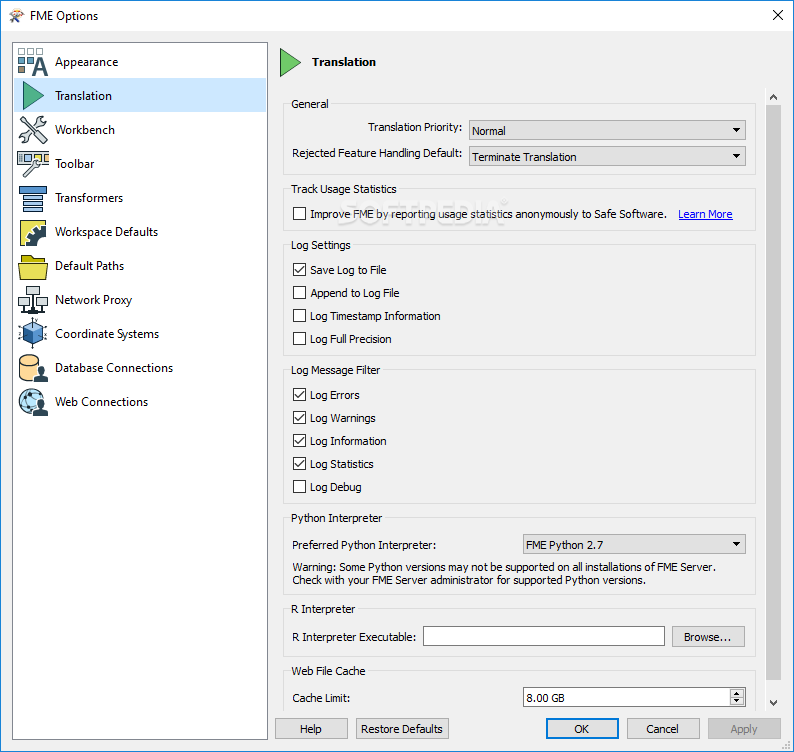
Task: Click the Browse... button
Action: 708,637
